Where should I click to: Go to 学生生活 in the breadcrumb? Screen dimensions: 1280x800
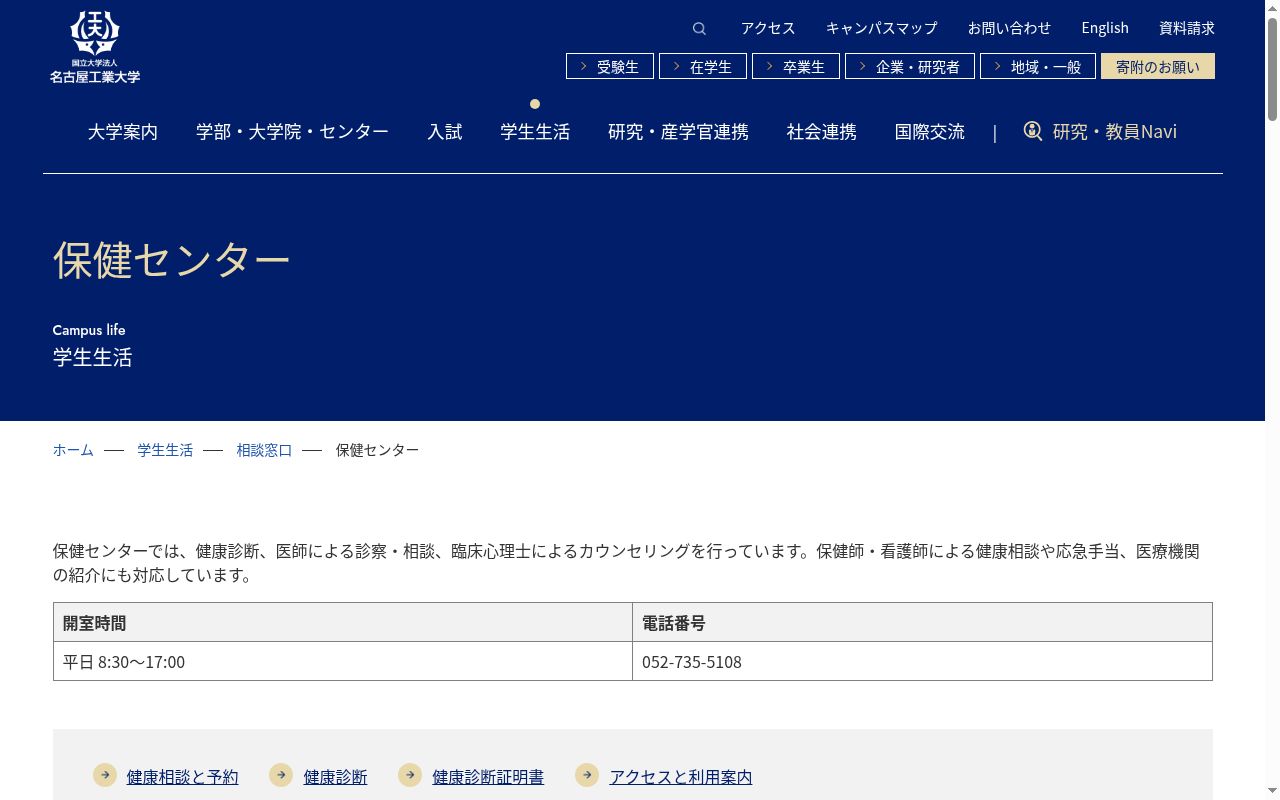(x=165, y=450)
